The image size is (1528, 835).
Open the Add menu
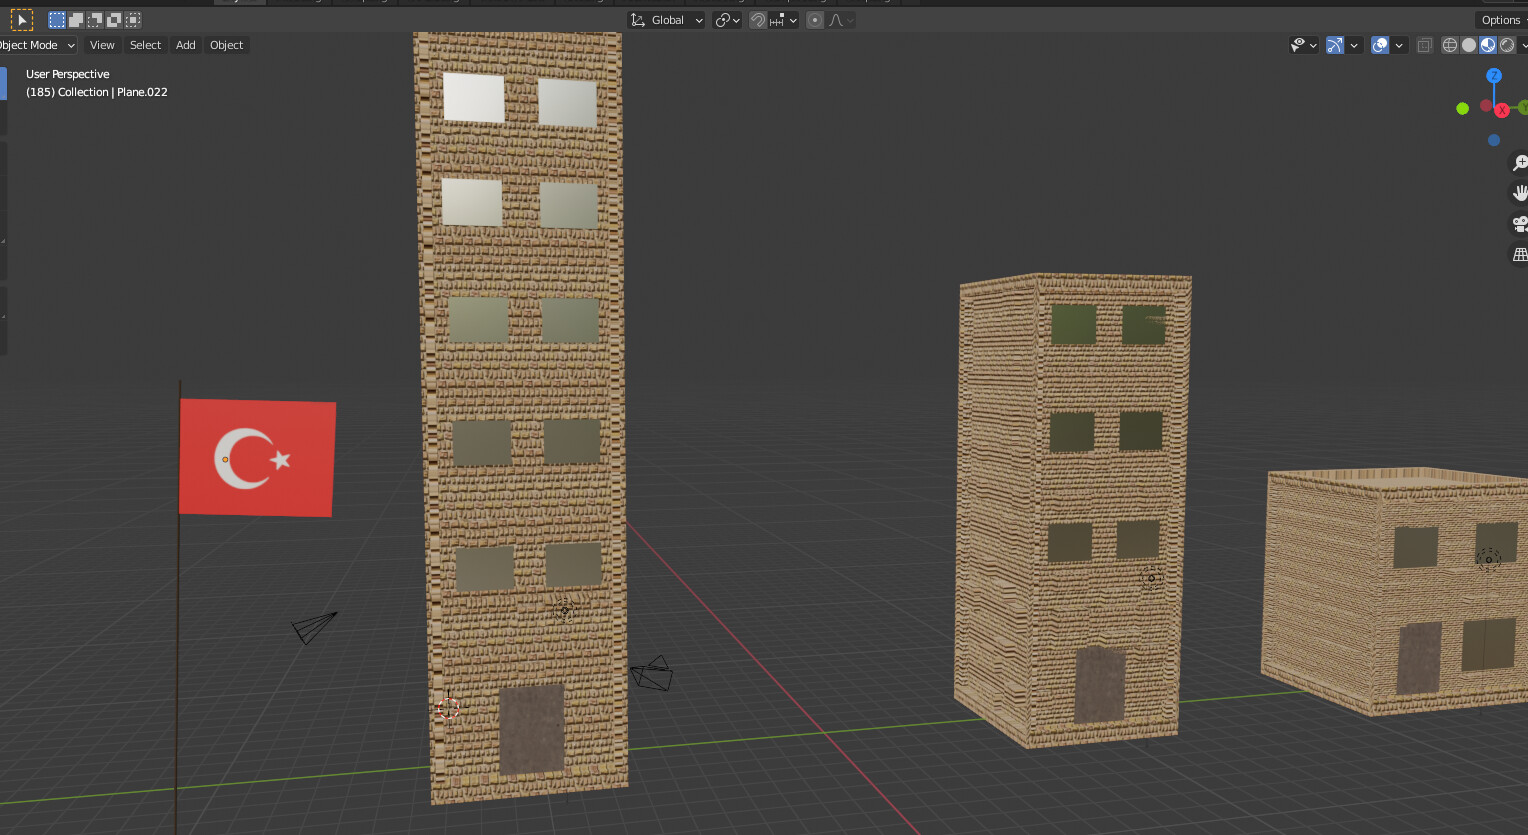pos(185,44)
